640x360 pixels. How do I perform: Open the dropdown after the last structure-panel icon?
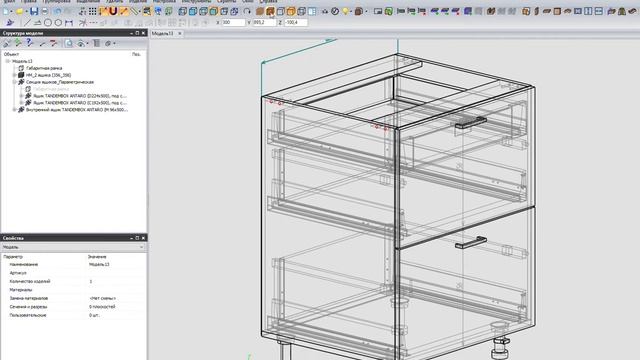coord(114,43)
